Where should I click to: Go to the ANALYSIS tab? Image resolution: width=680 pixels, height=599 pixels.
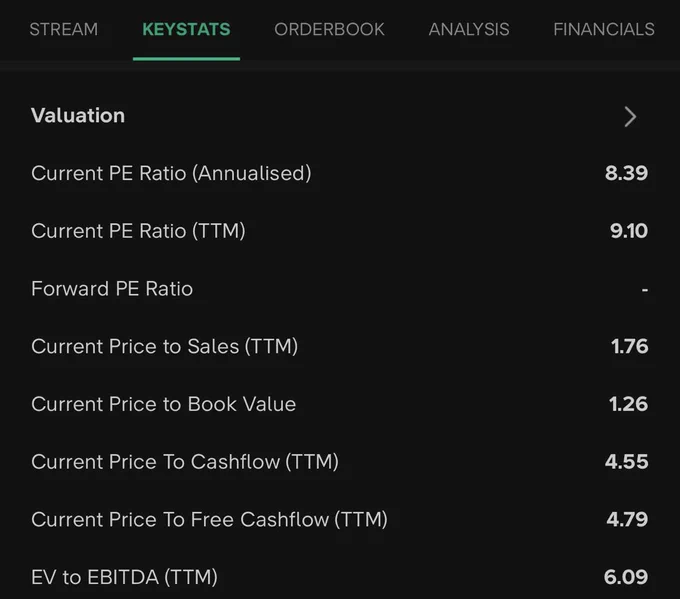469,29
